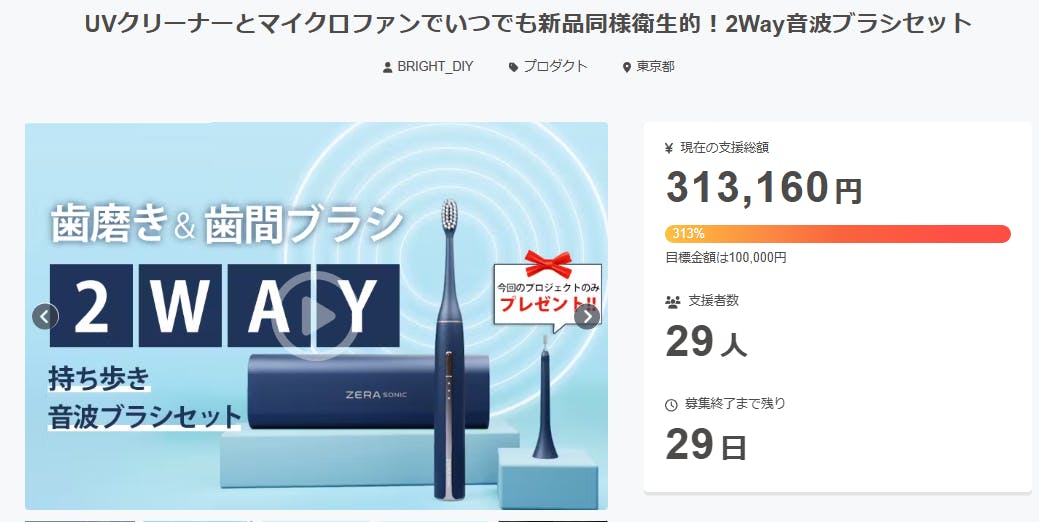The height and width of the screenshot is (522, 1039).
Task: Open the BRIGHT_DIY project owner profile
Action: click(435, 67)
